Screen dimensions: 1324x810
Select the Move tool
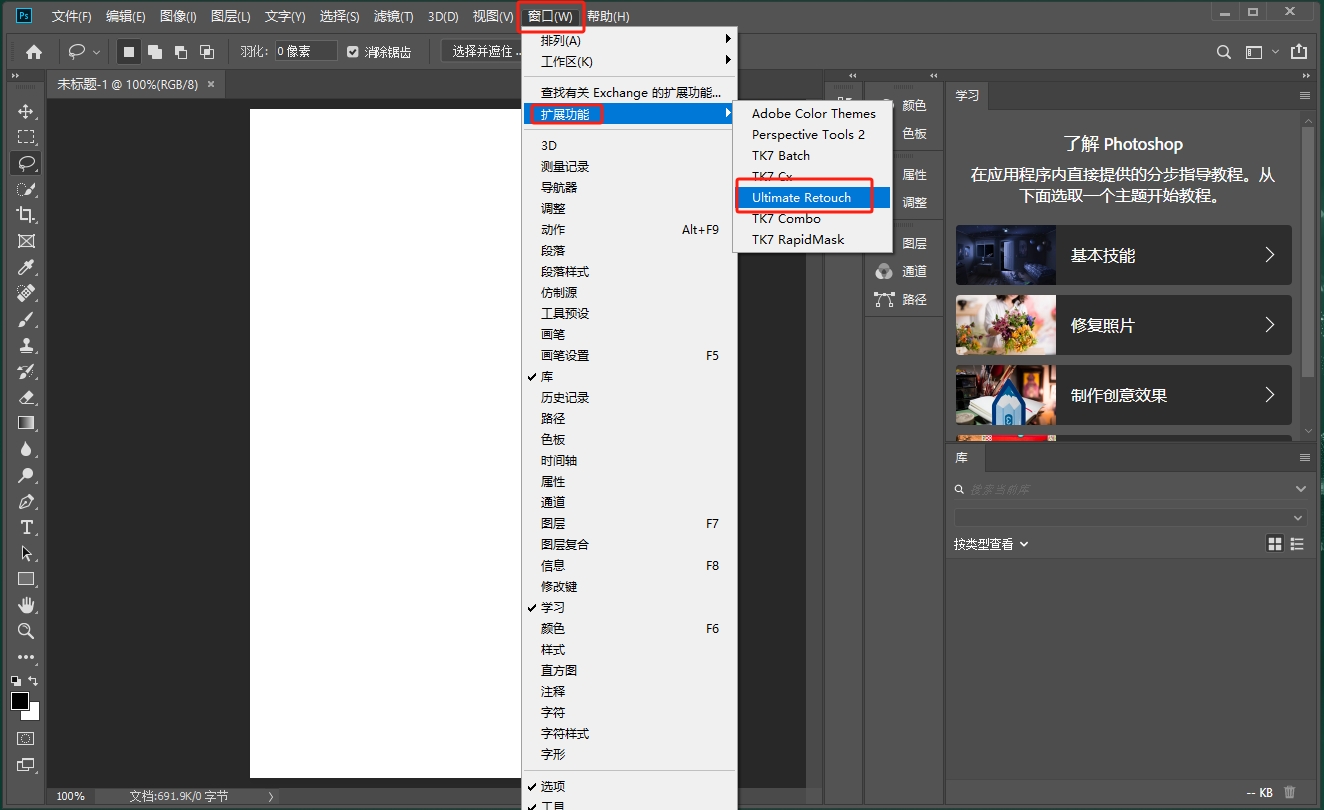(26, 111)
